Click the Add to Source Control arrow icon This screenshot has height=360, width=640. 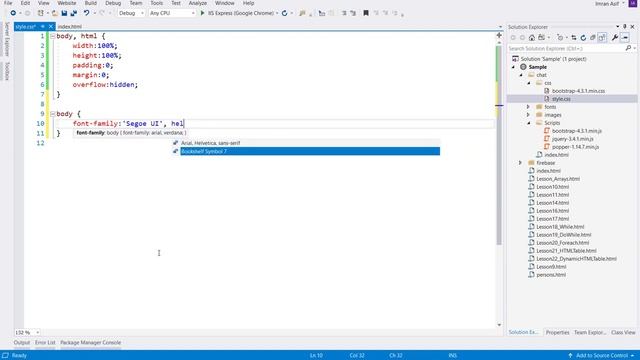[x=570, y=356]
